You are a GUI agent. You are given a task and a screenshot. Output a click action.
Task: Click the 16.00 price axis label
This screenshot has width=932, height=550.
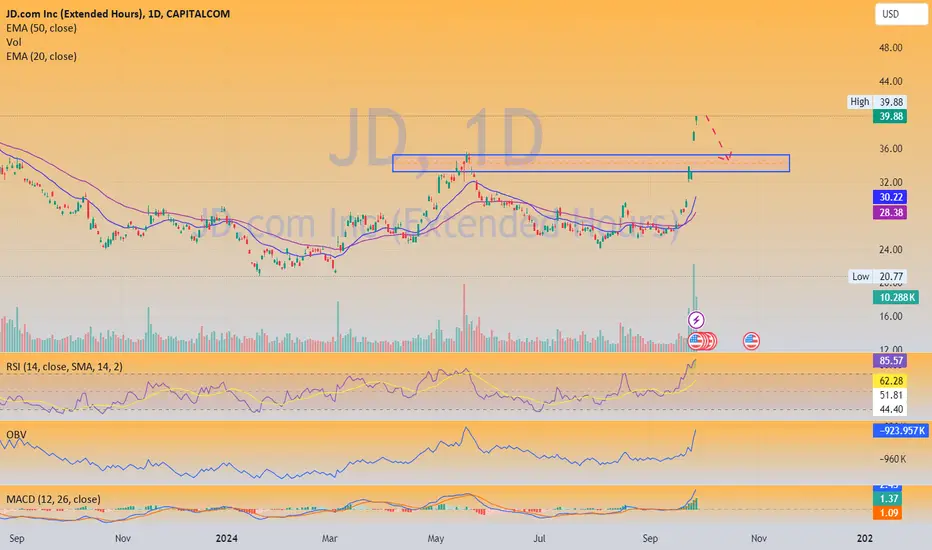pyautogui.click(x=890, y=316)
